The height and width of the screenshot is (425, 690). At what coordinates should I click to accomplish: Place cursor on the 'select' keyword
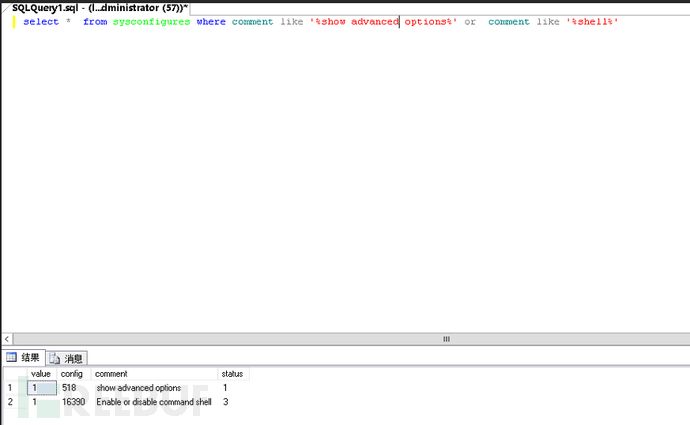(x=41, y=22)
